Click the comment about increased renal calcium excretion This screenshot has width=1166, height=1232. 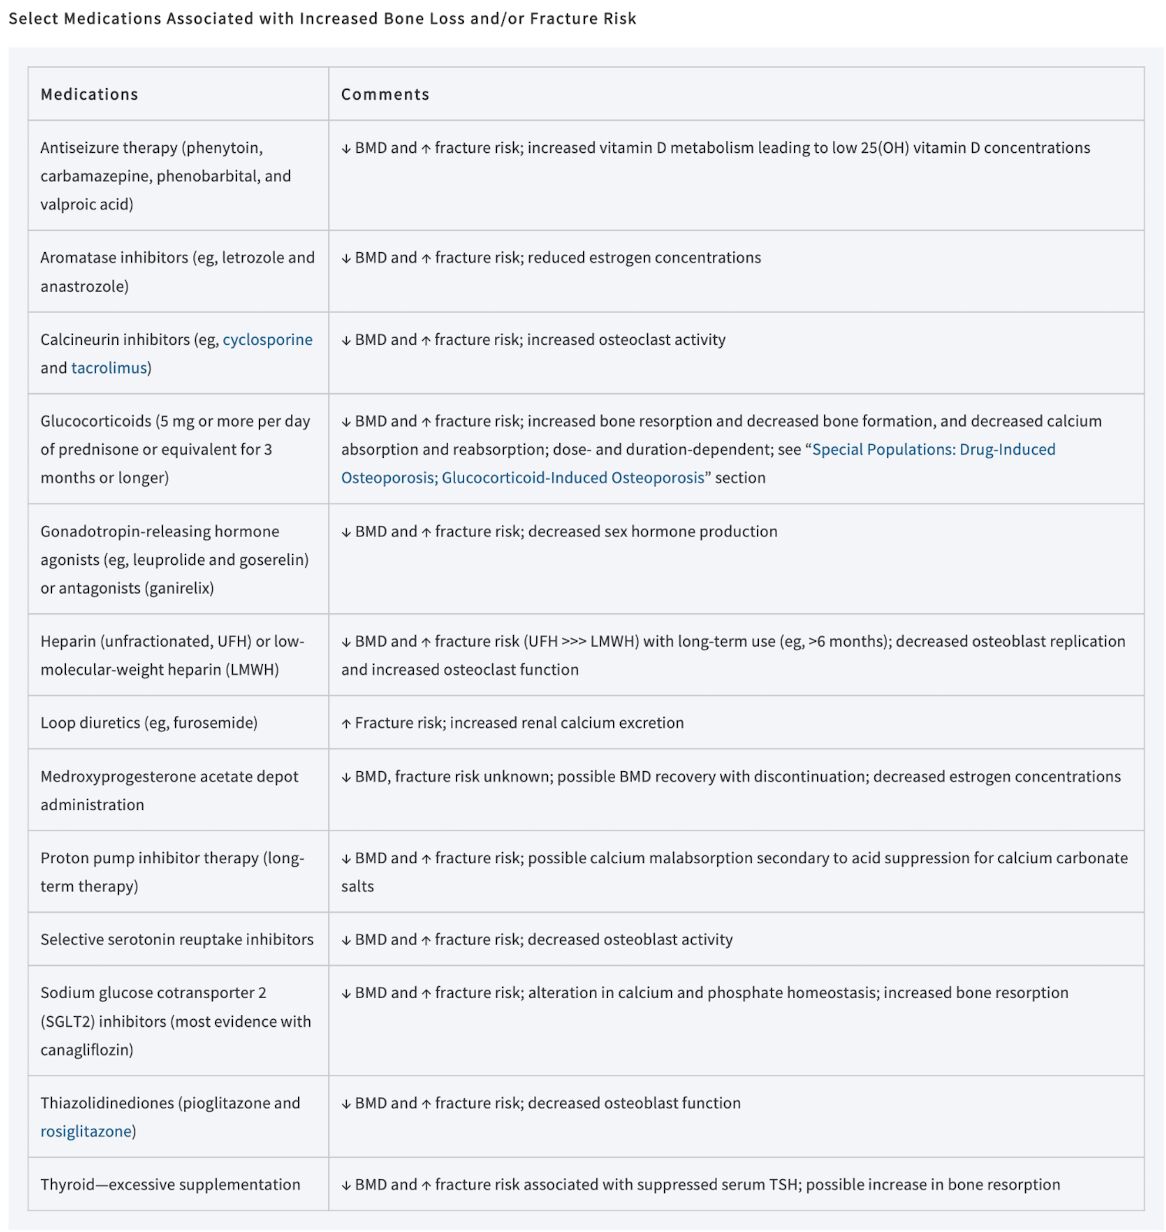[x=512, y=723]
